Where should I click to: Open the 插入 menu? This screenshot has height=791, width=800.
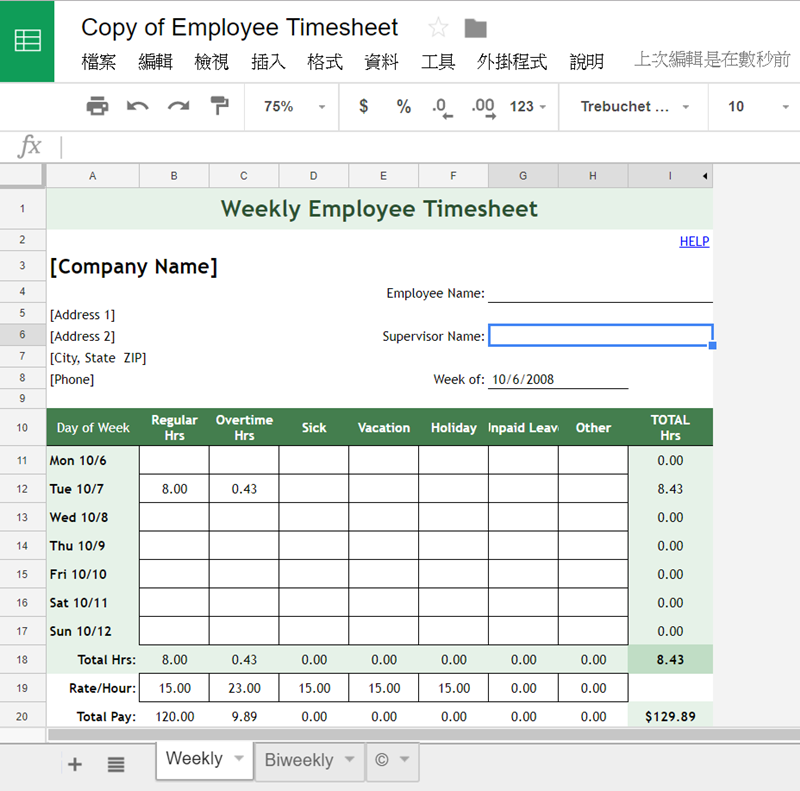(x=268, y=62)
